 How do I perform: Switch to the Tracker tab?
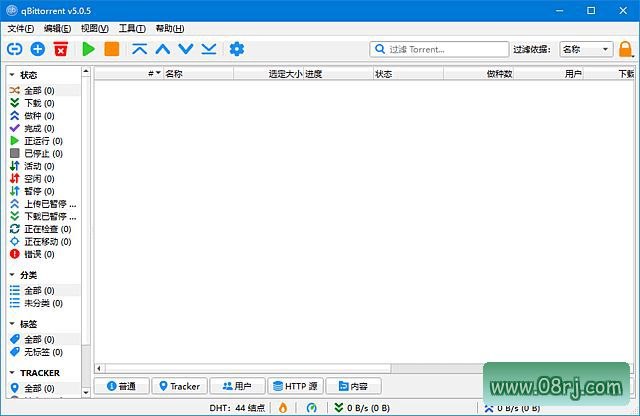pyautogui.click(x=180, y=386)
